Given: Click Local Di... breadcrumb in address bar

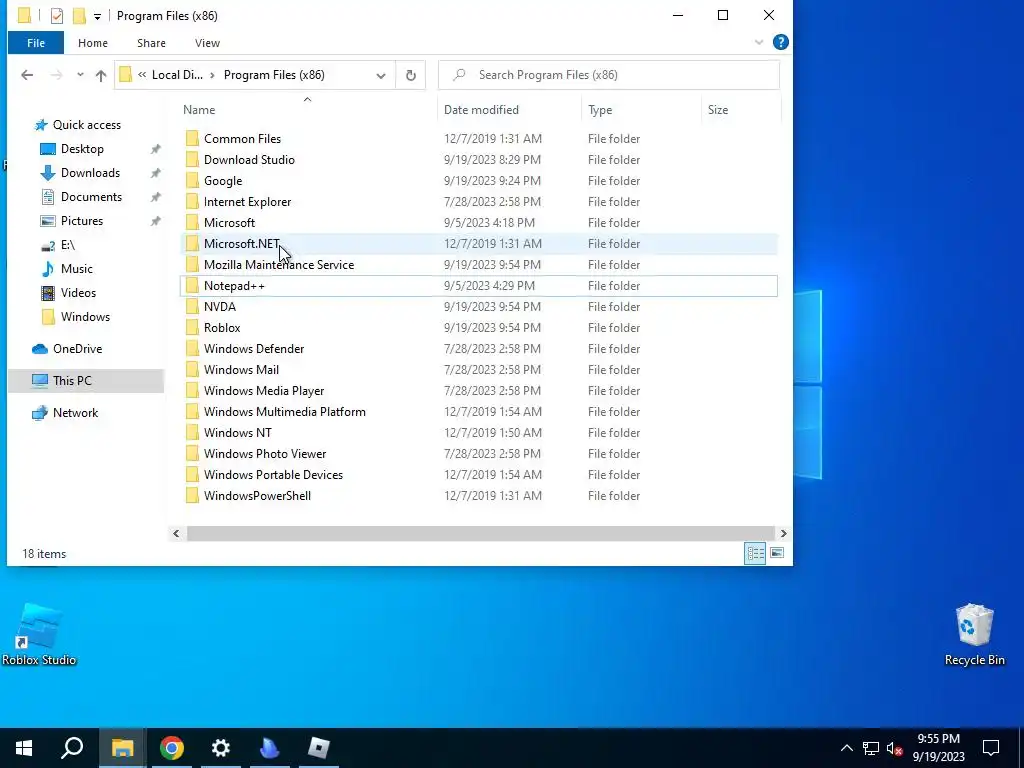Looking at the screenshot, I should coord(177,75).
